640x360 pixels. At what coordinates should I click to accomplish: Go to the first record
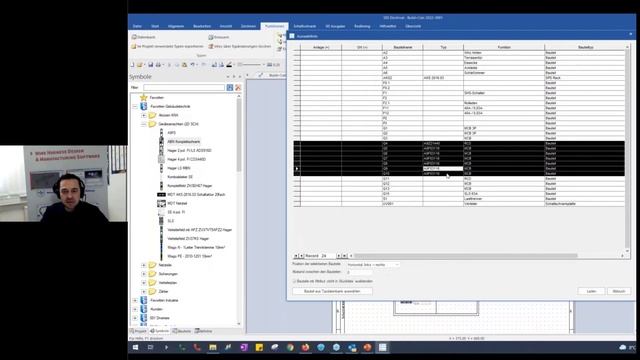click(x=296, y=256)
